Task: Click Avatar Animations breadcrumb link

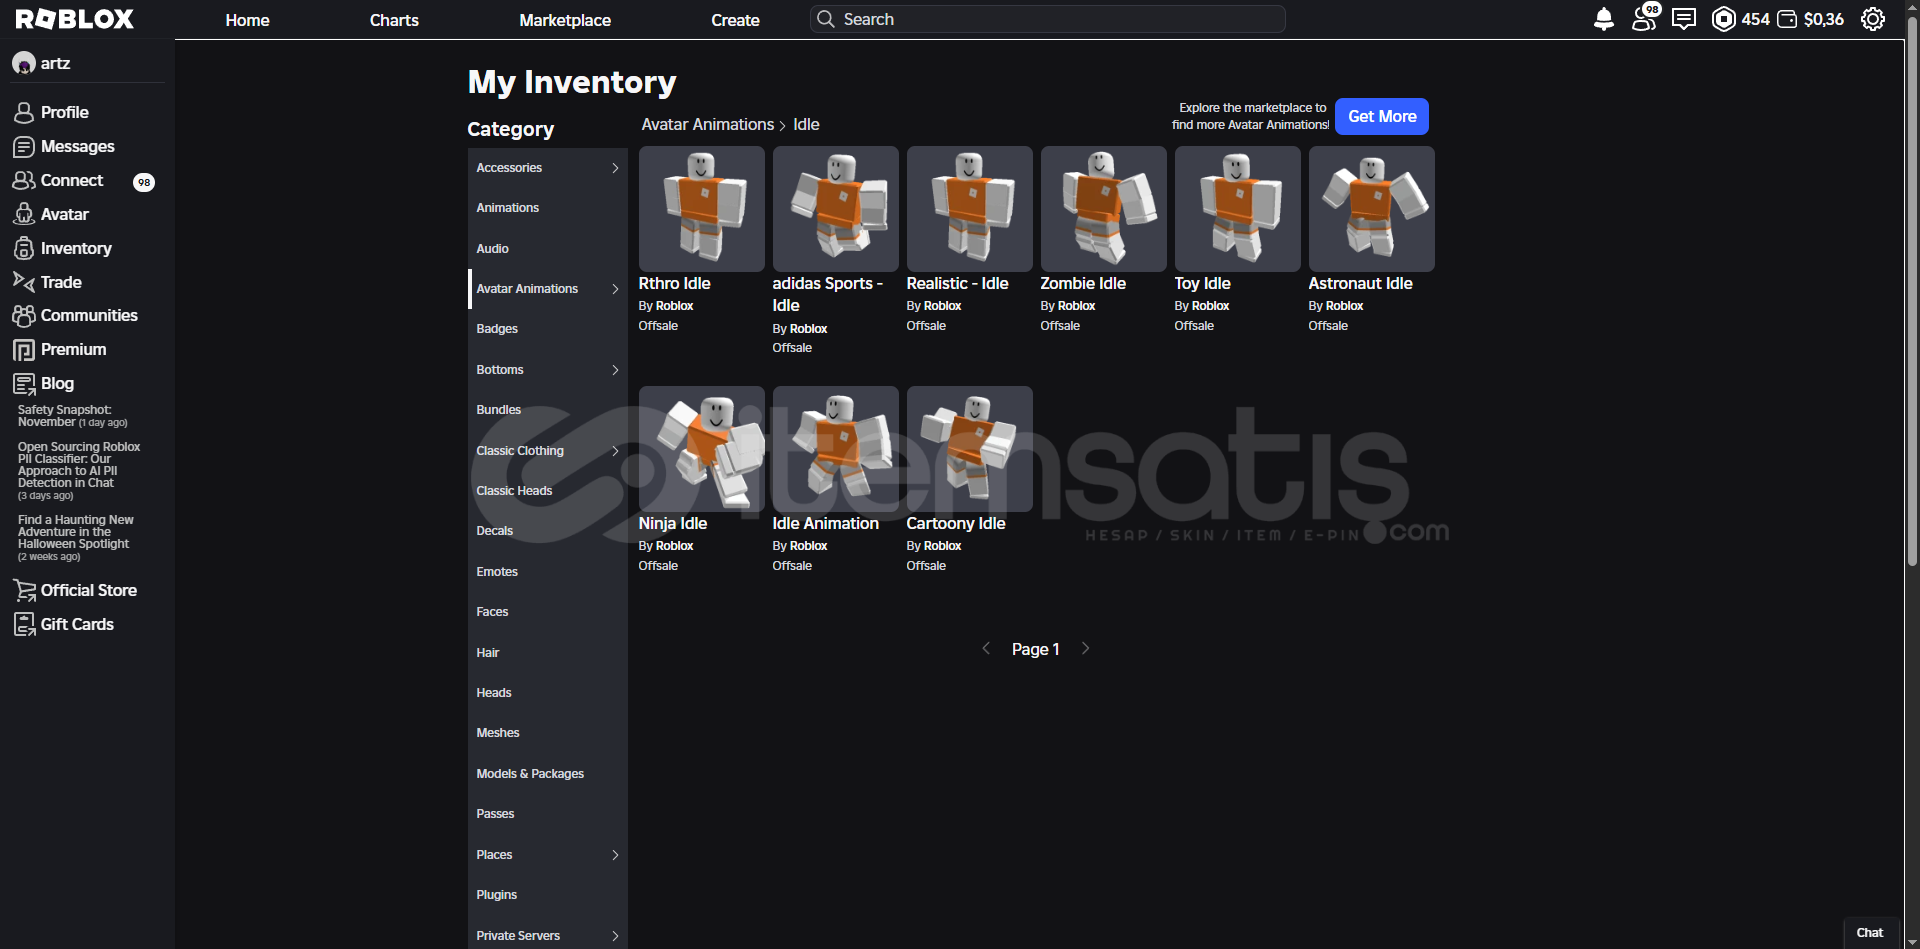Action: [708, 125]
